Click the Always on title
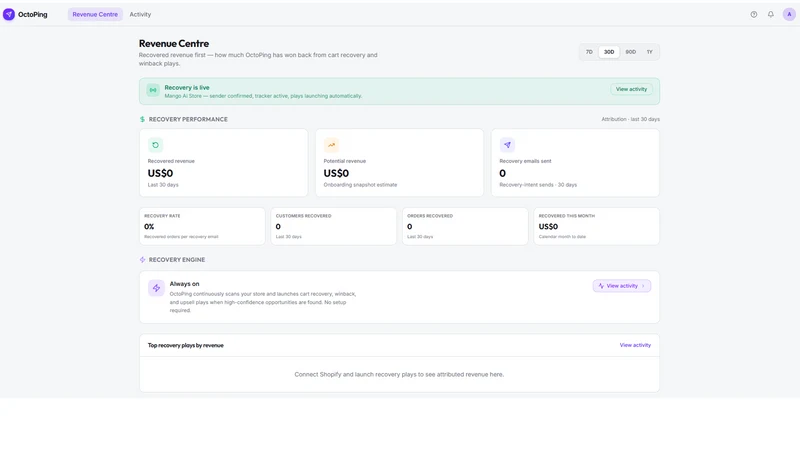 tap(184, 284)
